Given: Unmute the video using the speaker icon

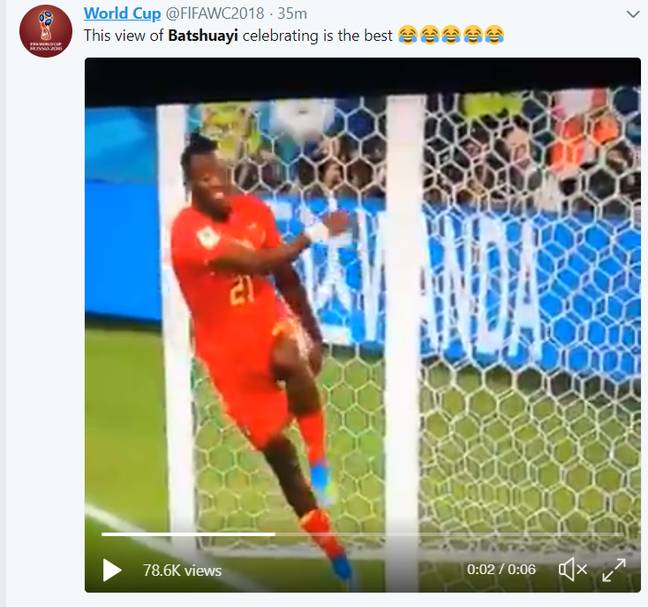Looking at the screenshot, I should (x=573, y=570).
